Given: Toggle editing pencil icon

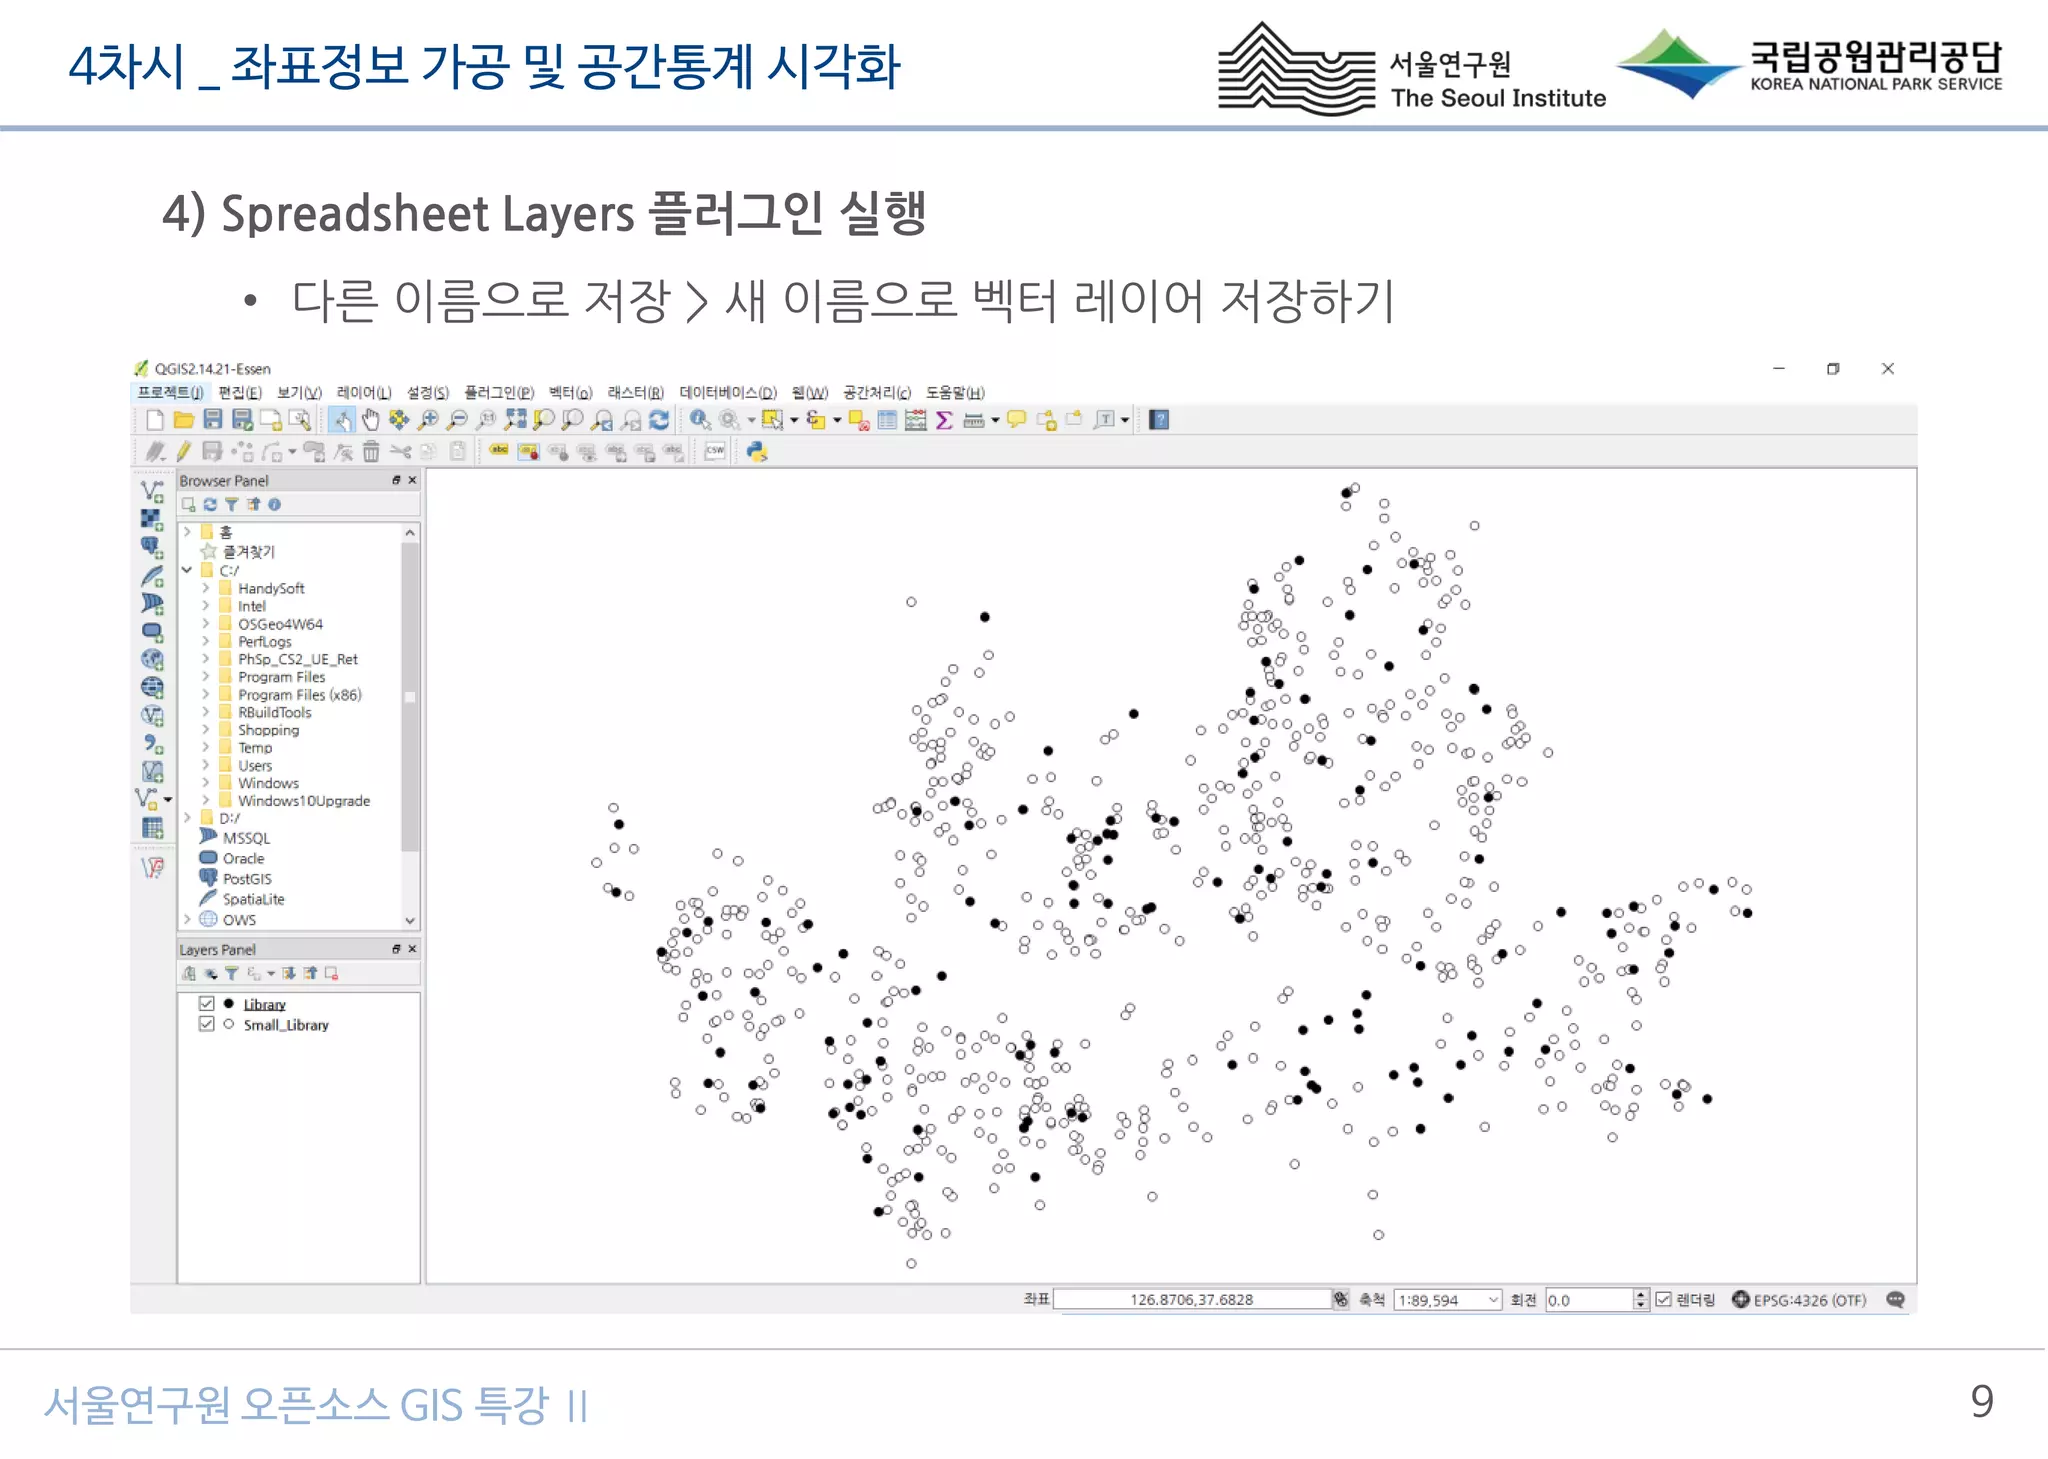Looking at the screenshot, I should click(183, 452).
